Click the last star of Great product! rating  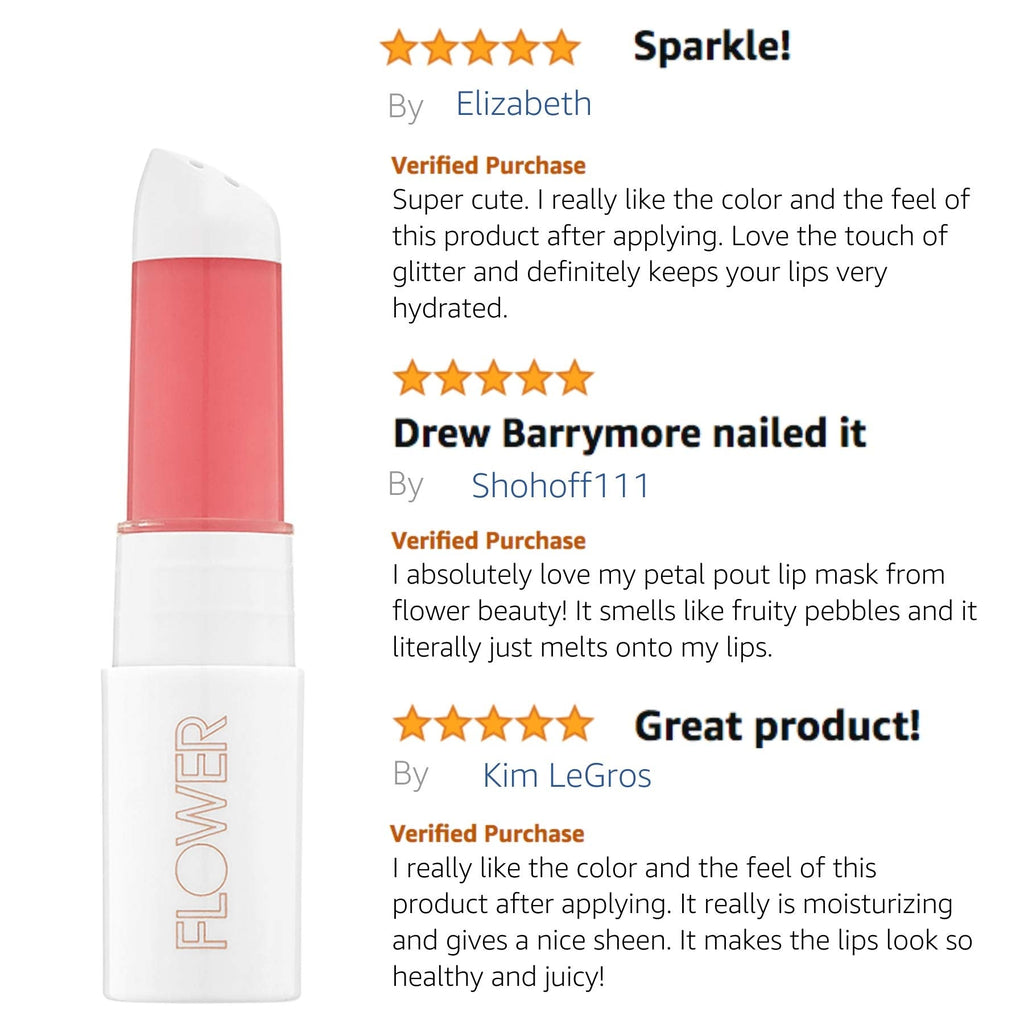pyautogui.click(x=575, y=724)
